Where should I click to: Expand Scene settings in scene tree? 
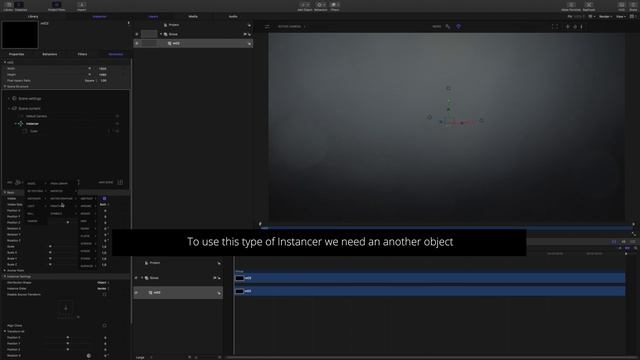coord(9,98)
